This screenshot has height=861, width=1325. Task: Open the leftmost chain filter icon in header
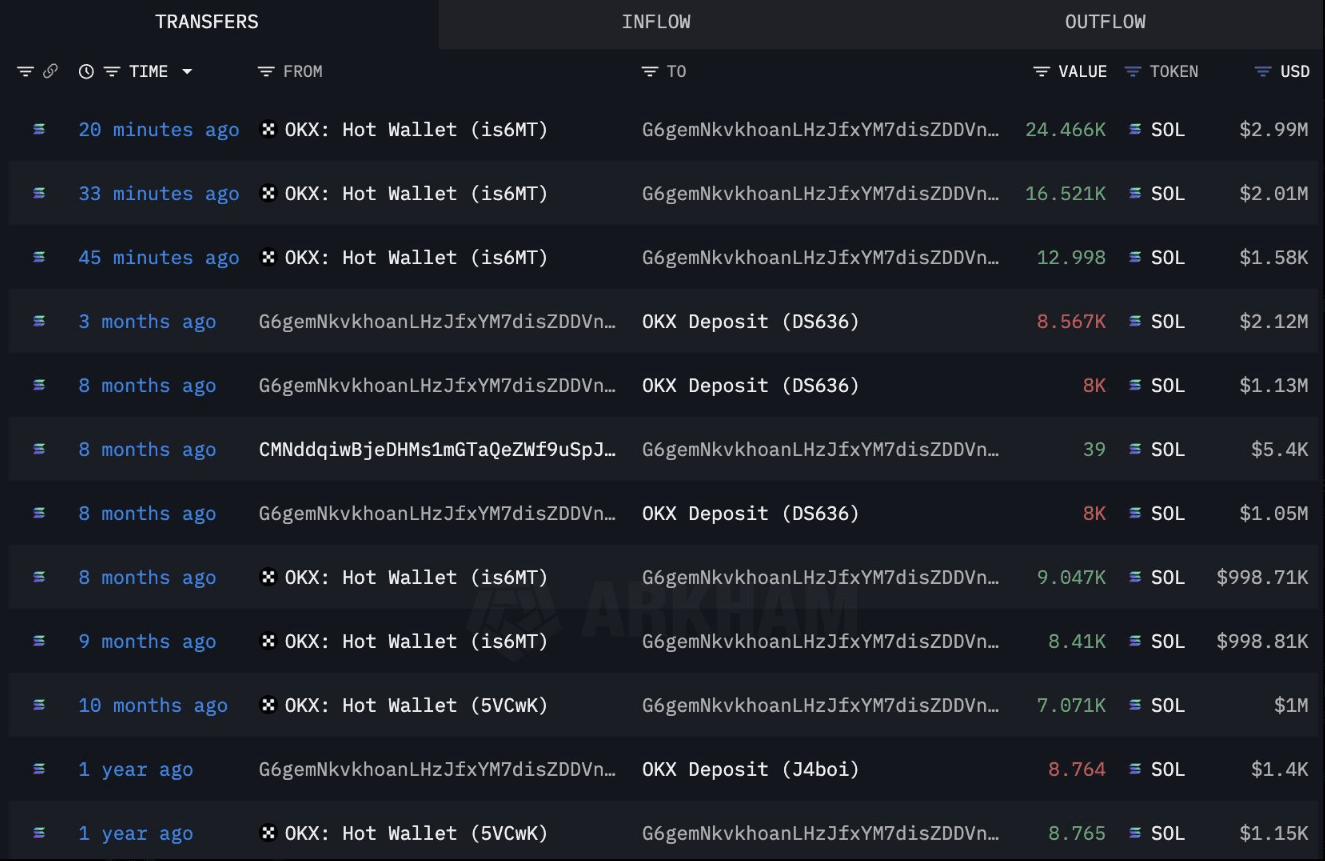coord(25,72)
